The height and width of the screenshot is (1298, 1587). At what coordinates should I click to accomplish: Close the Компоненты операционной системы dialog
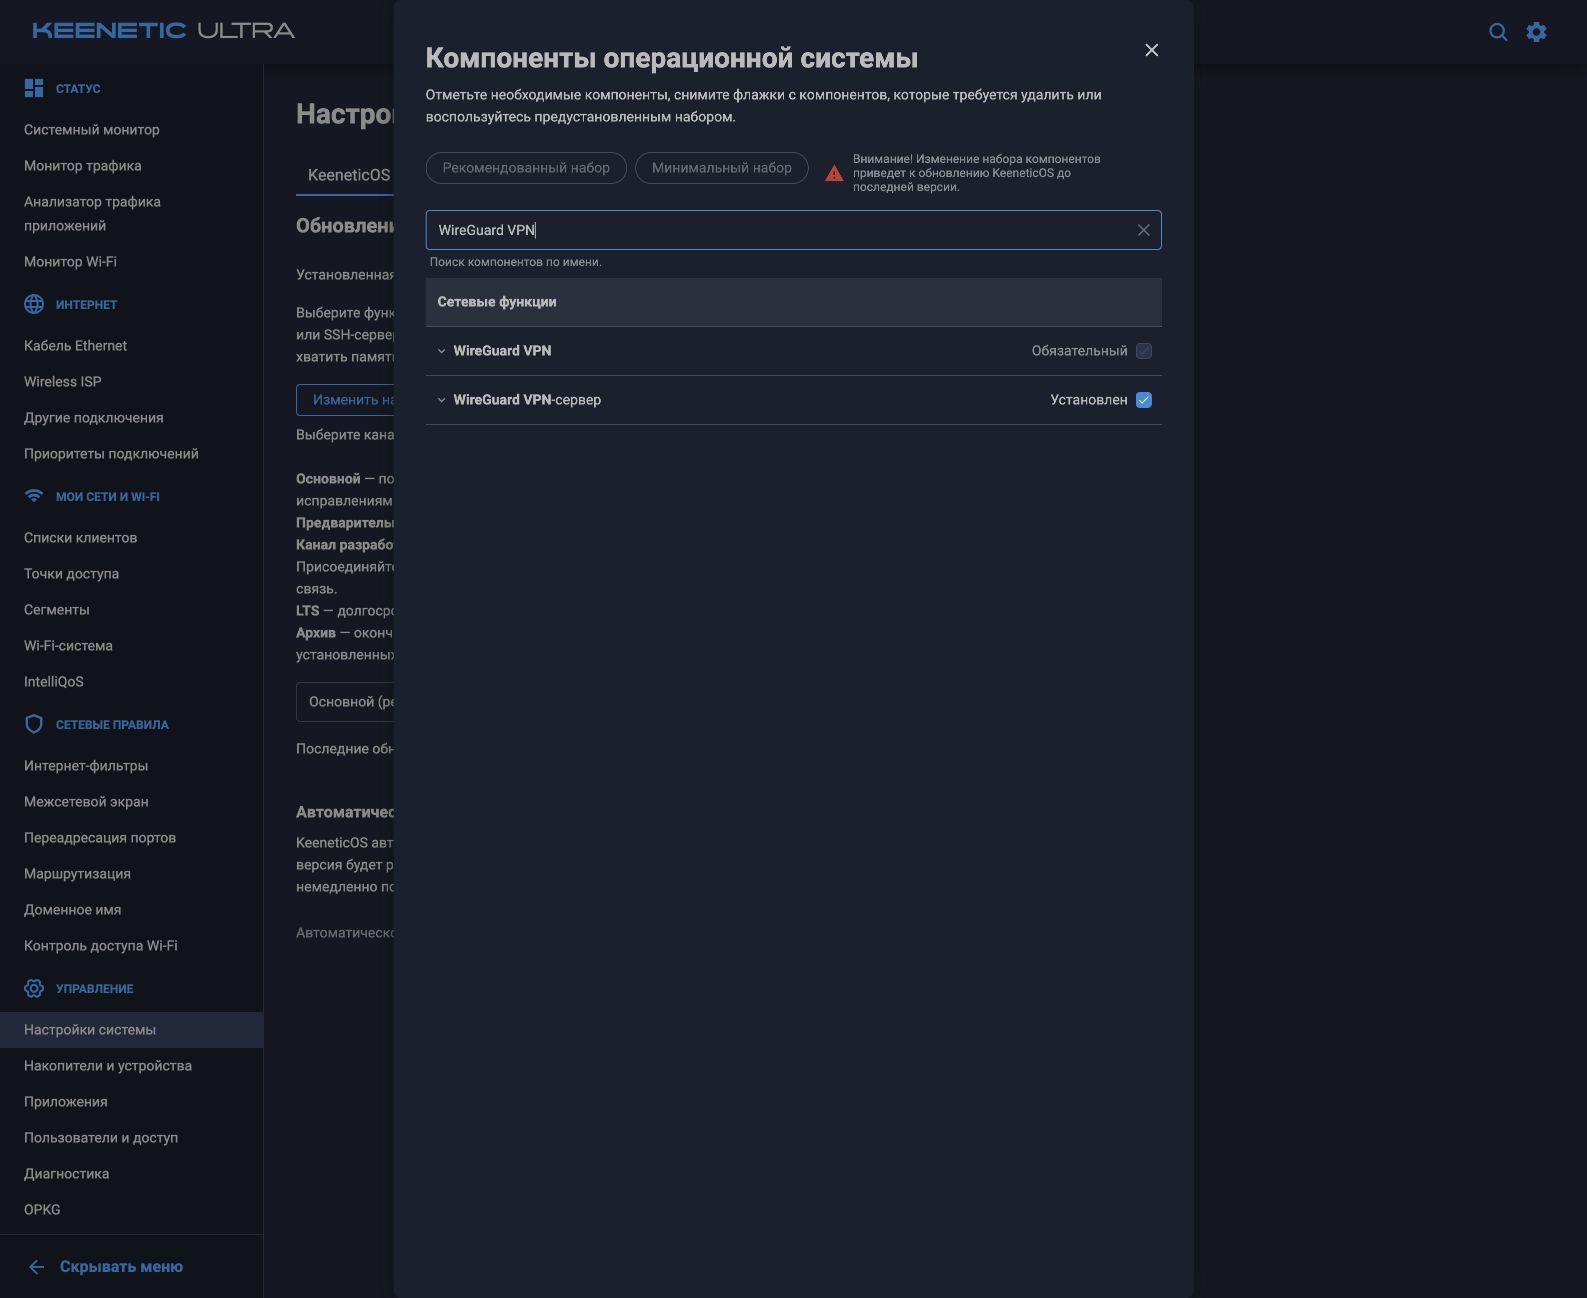pyautogui.click(x=1152, y=50)
